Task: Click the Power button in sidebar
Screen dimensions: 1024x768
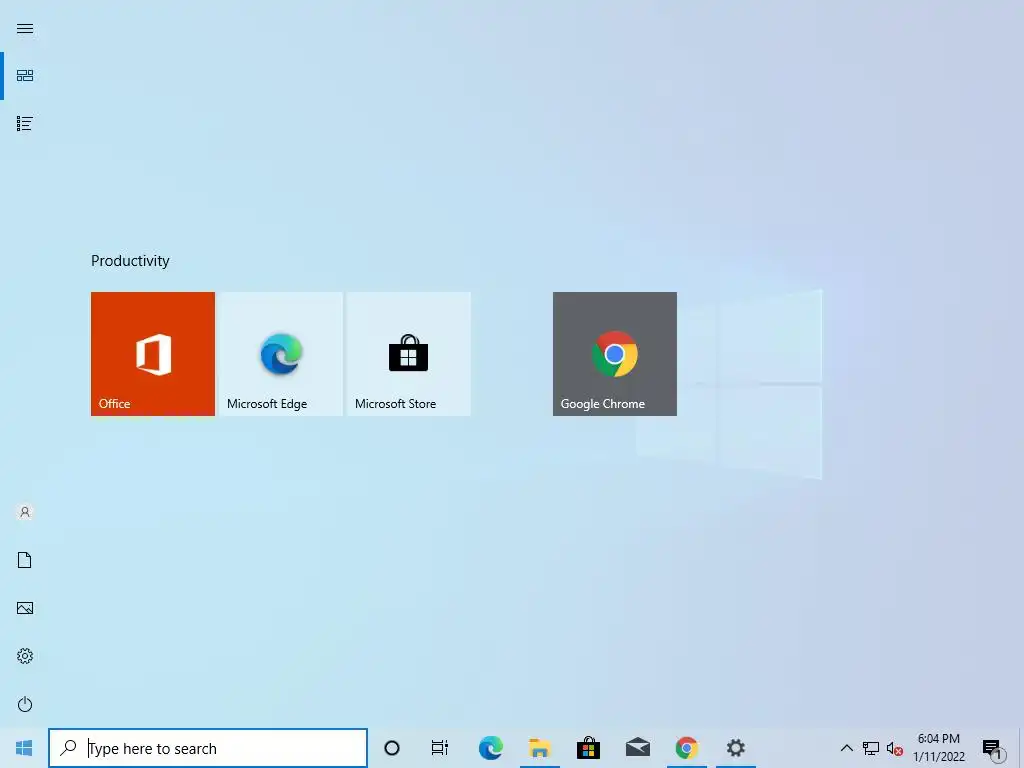Action: tap(25, 704)
